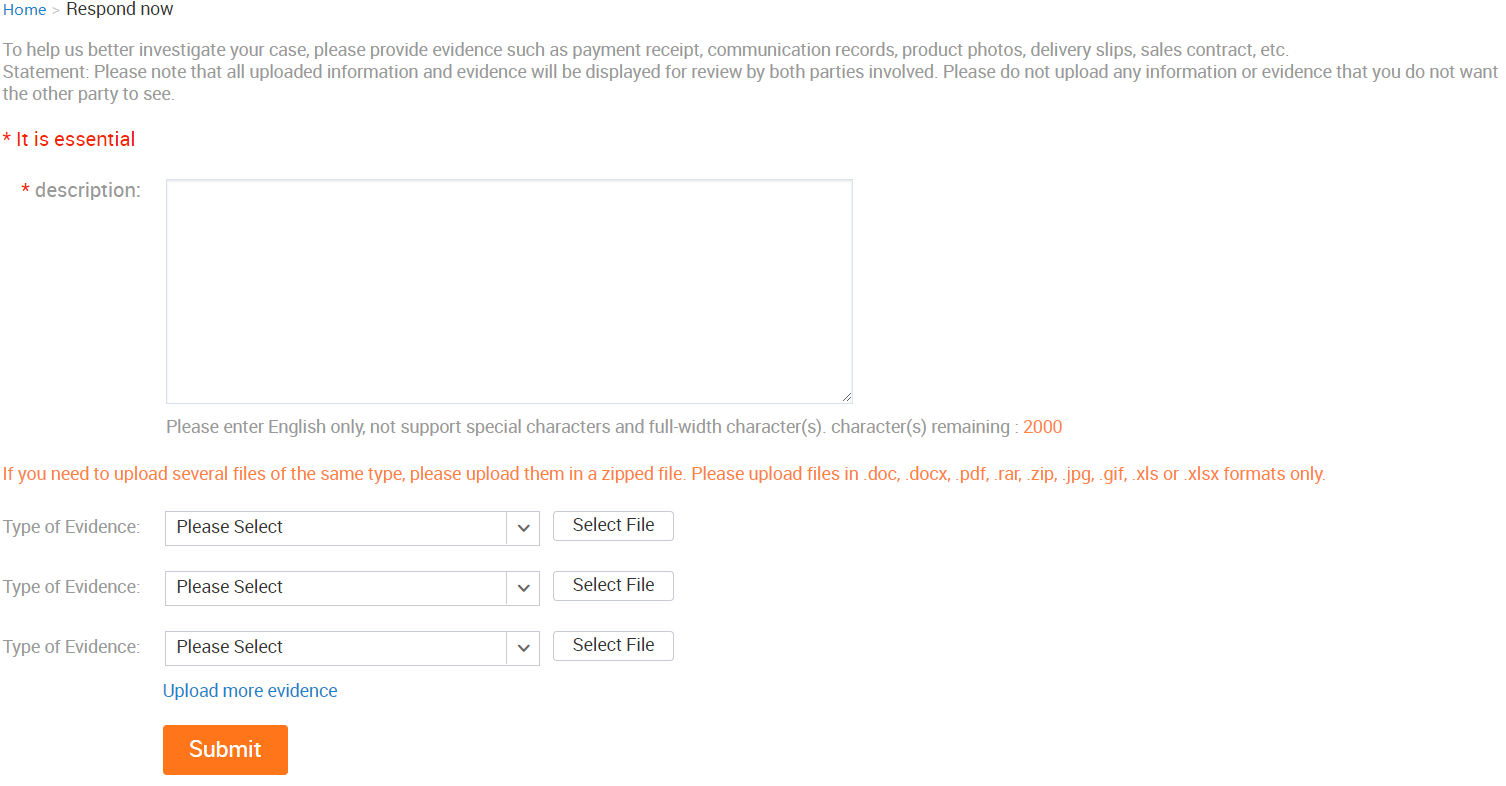
Task: Click the second Type of Evidence label
Action: click(x=71, y=587)
